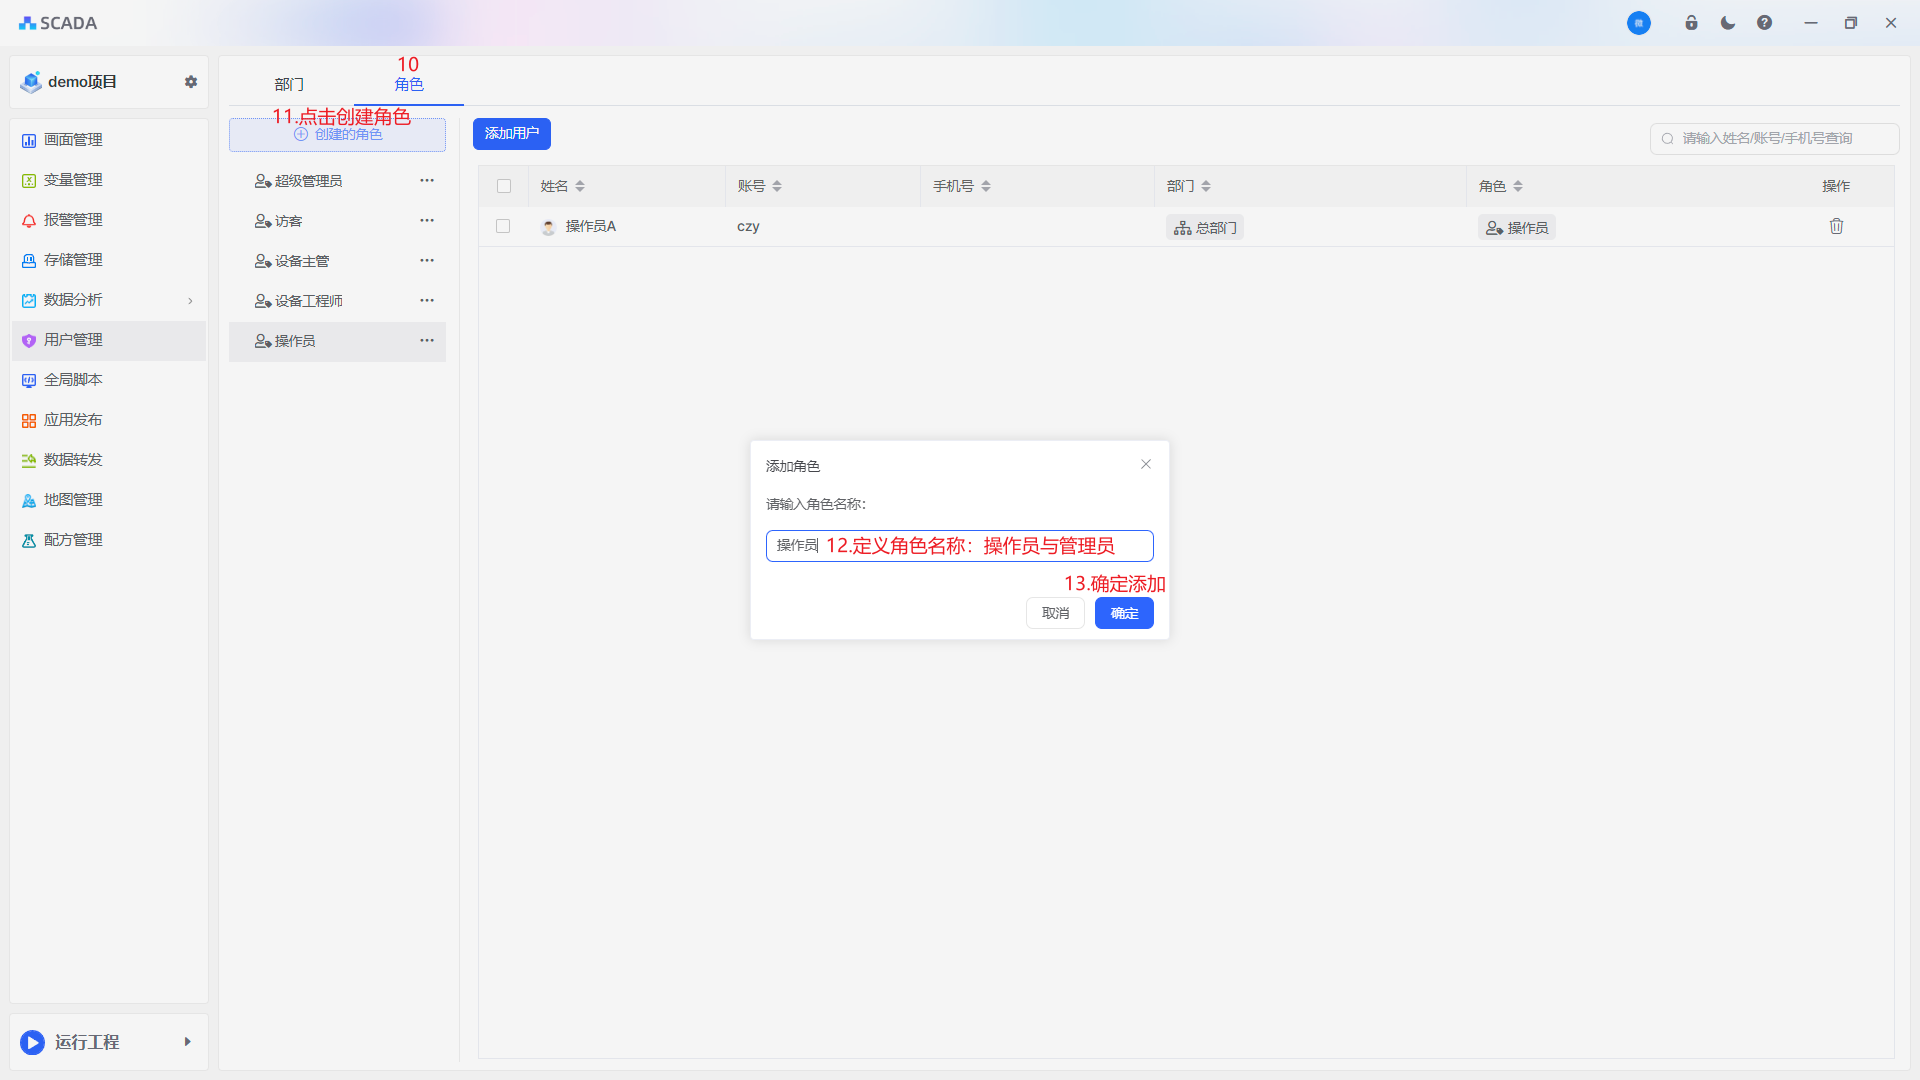The image size is (1920, 1080).
Task: Switch to the 部门 tab
Action: pyautogui.click(x=289, y=85)
